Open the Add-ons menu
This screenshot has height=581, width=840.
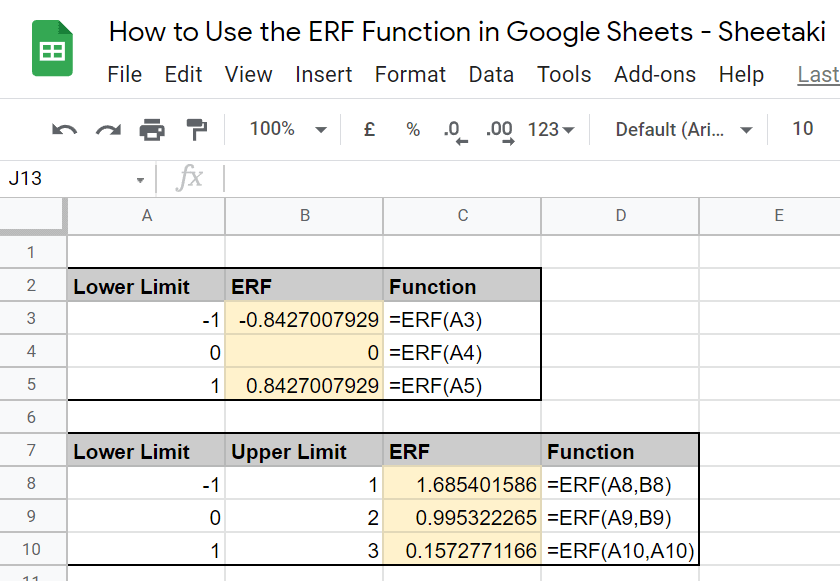tap(655, 74)
